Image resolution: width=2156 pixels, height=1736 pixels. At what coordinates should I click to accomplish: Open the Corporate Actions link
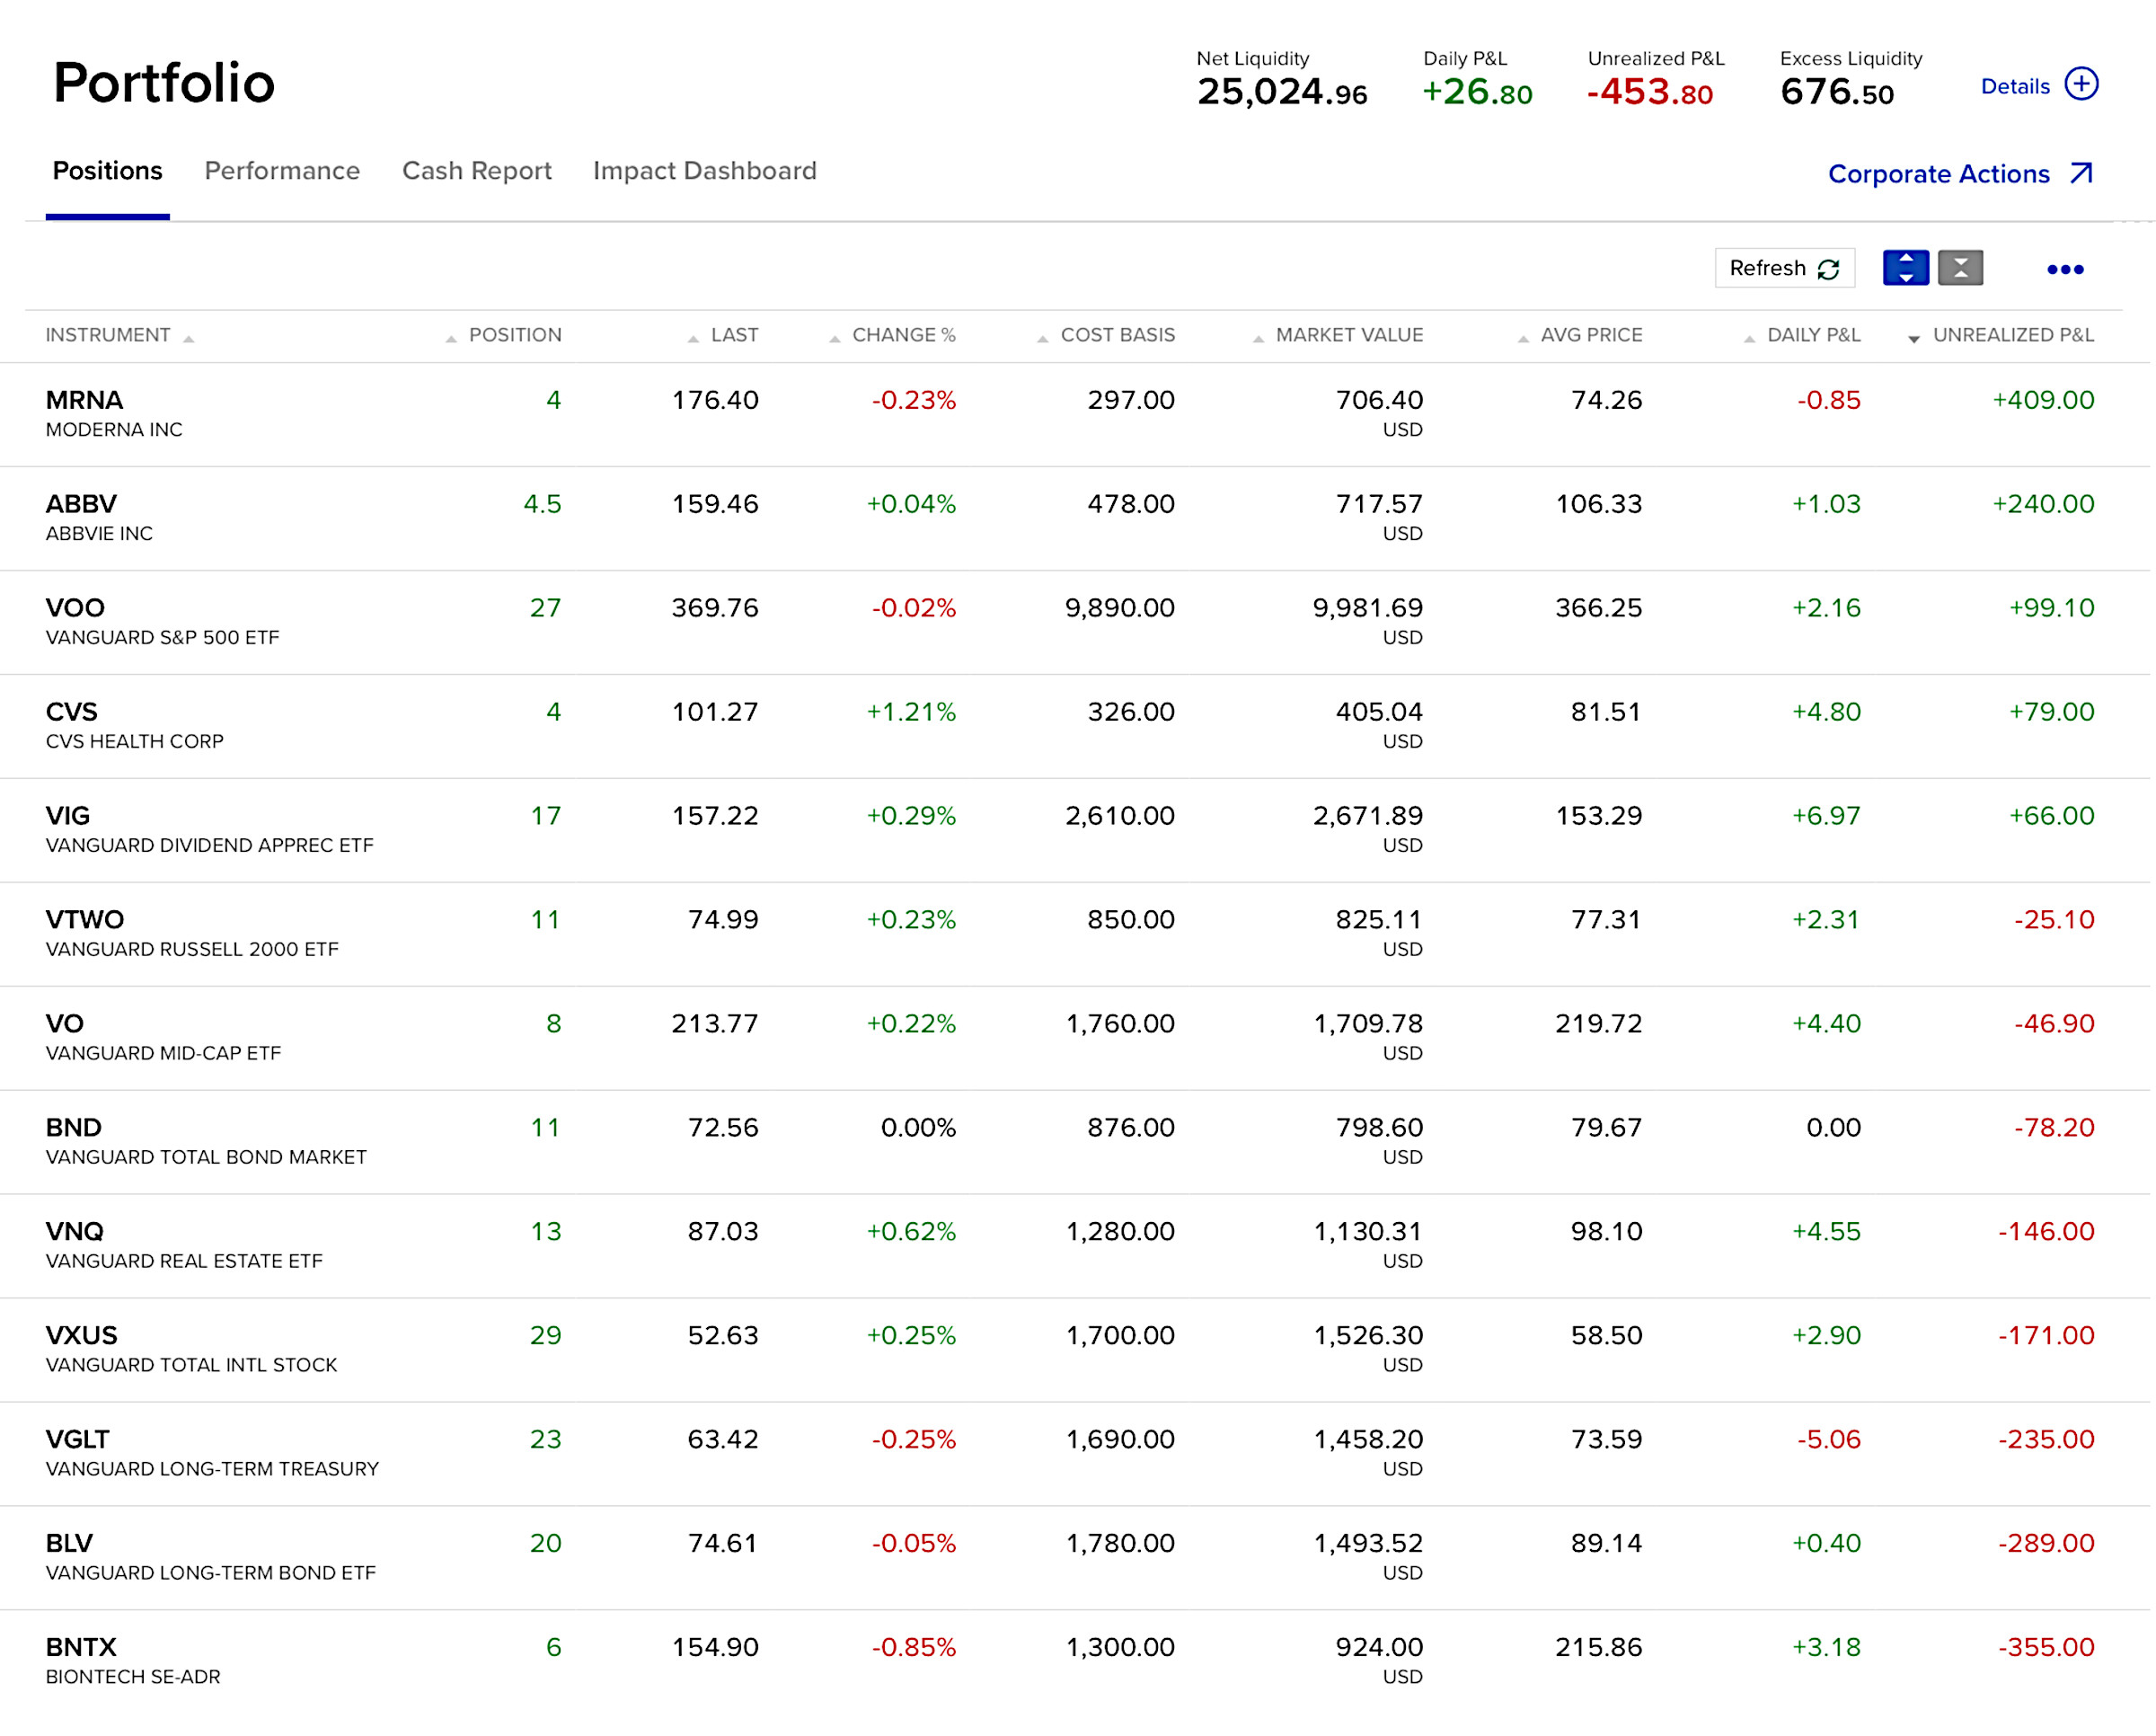[1939, 174]
